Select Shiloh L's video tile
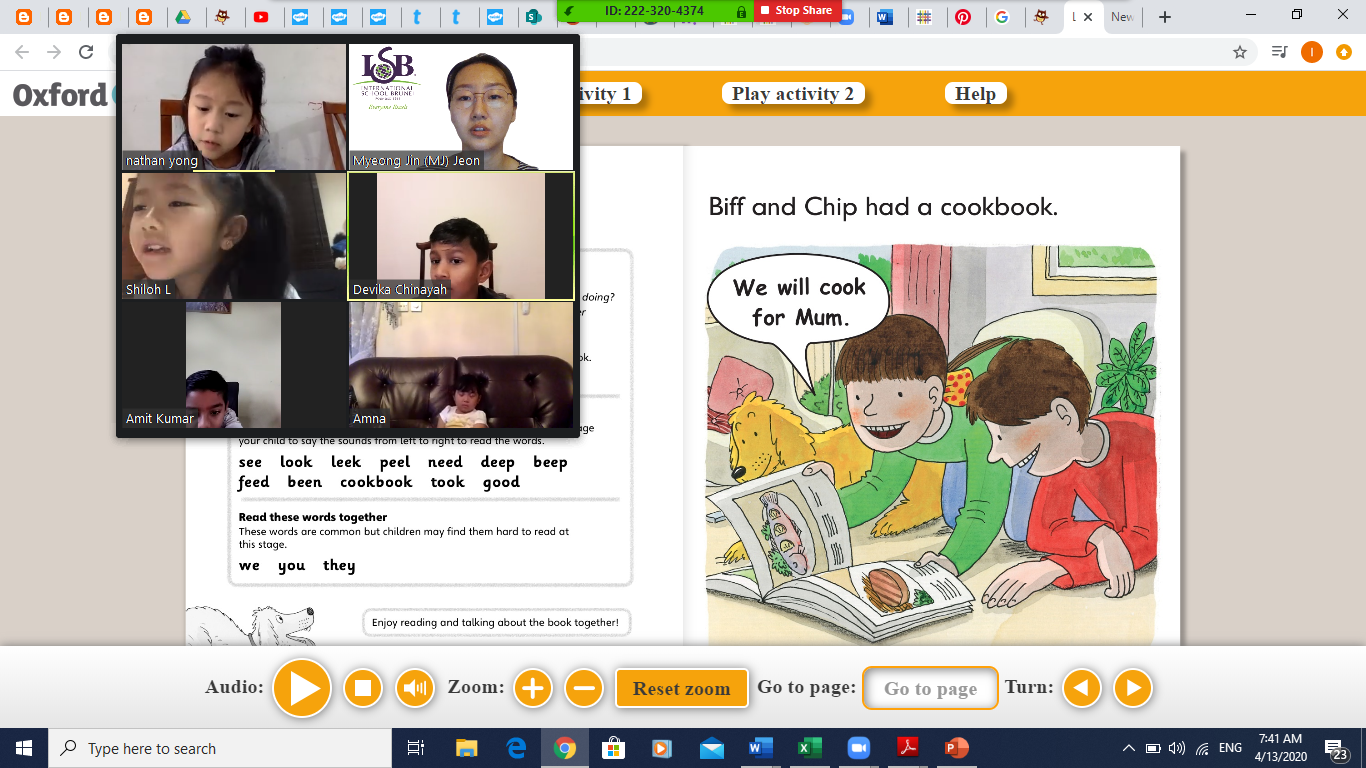This screenshot has width=1366, height=768. pos(234,236)
